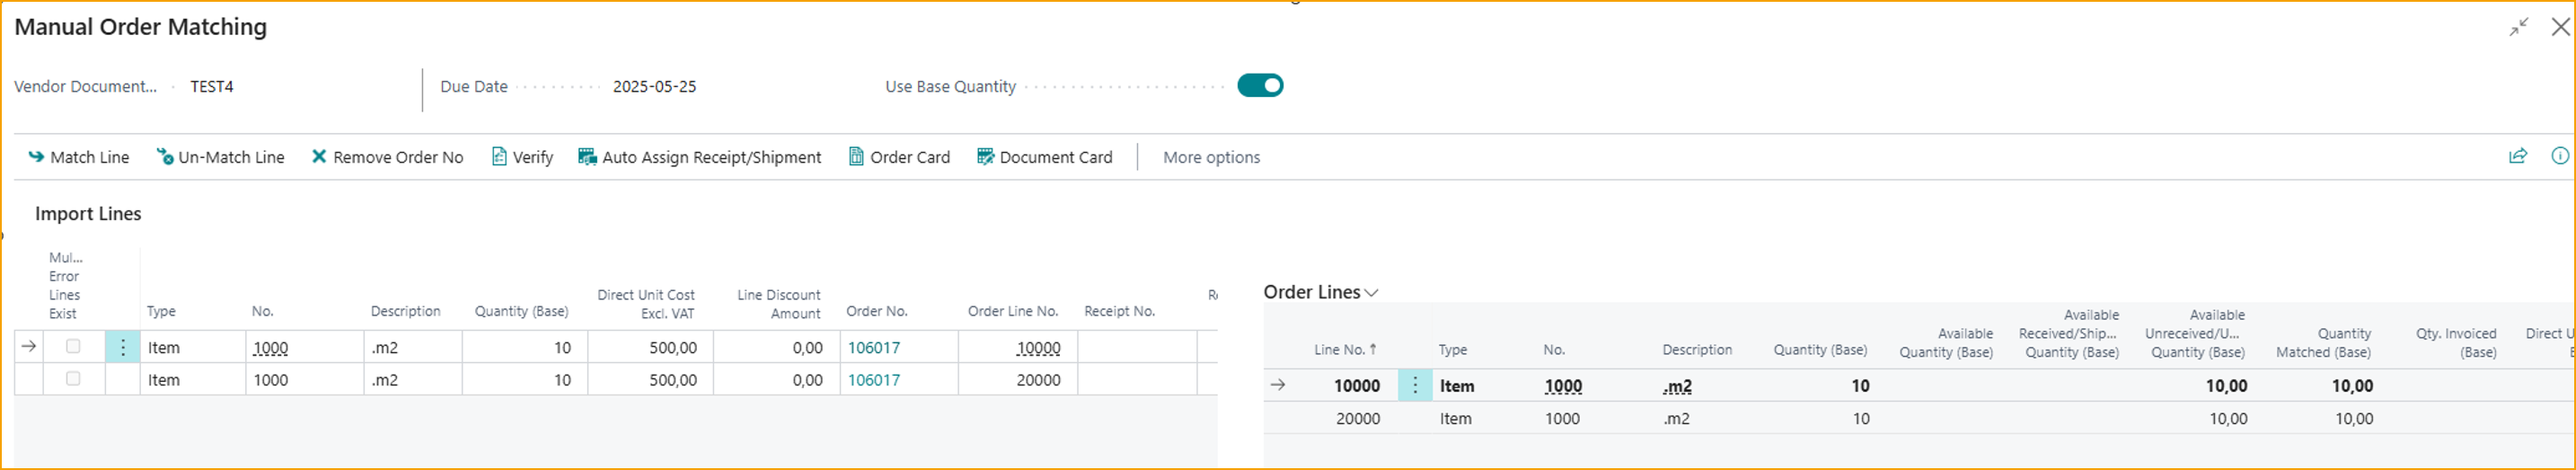
Task: Show the information pane icon
Action: (2559, 156)
